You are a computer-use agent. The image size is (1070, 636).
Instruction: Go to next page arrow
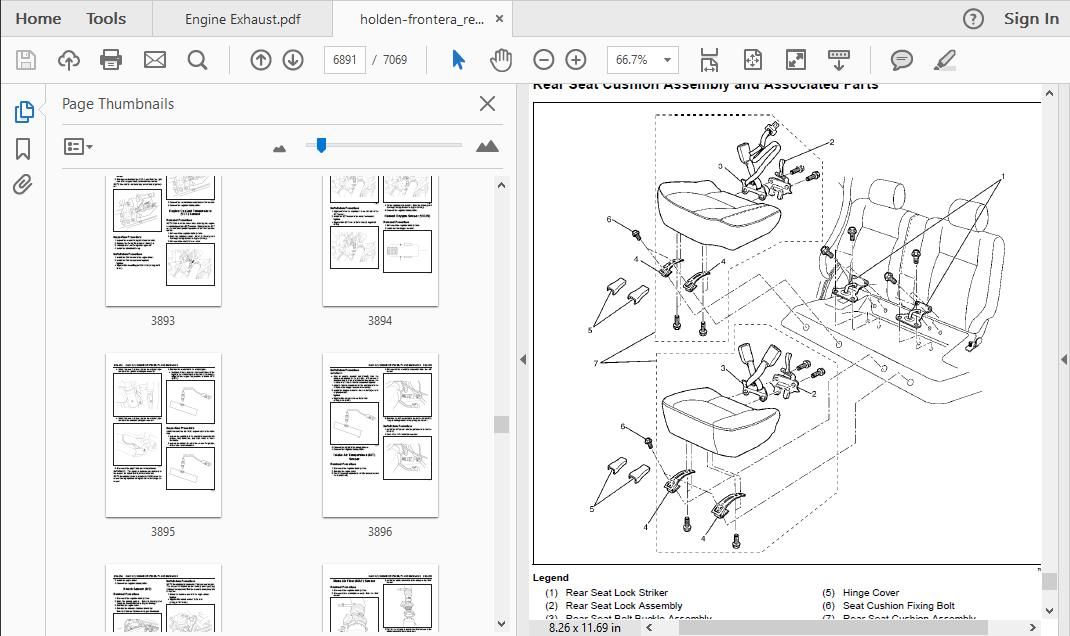coord(293,60)
